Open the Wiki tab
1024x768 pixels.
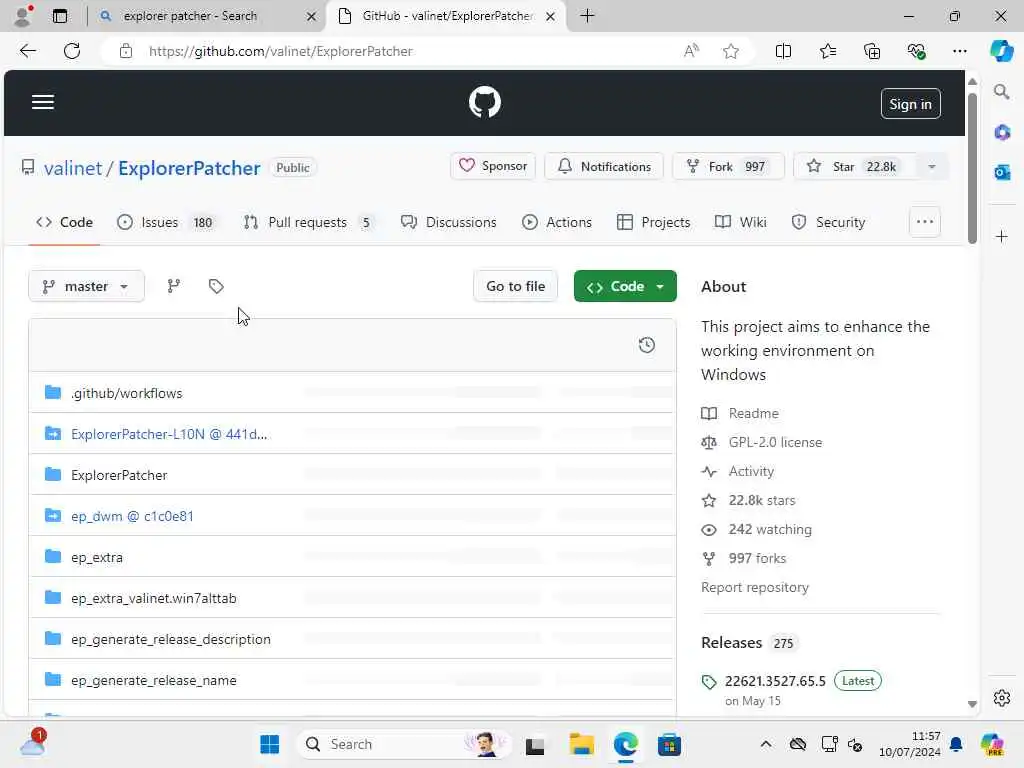[741, 222]
